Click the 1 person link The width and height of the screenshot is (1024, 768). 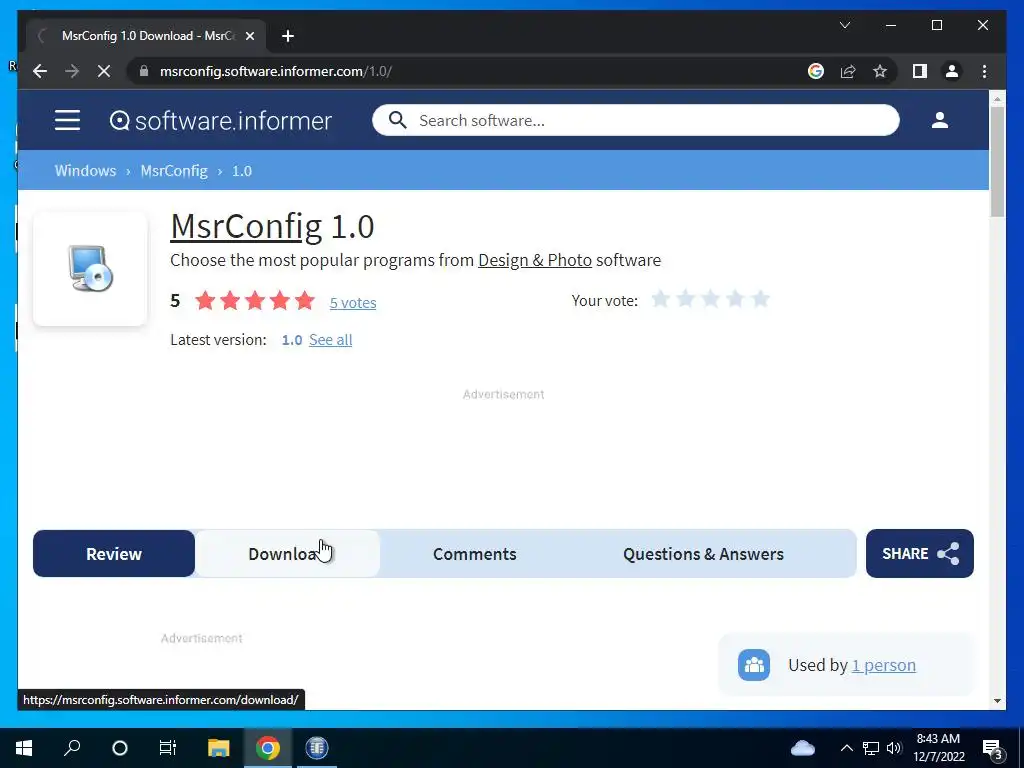[884, 665]
